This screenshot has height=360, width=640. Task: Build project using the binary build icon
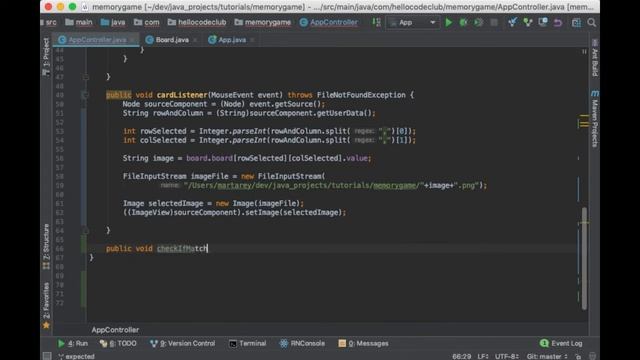click(376, 22)
